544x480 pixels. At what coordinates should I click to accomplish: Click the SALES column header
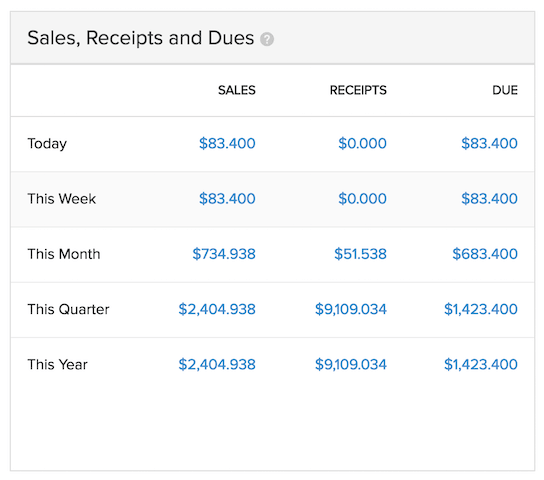pyautogui.click(x=237, y=90)
